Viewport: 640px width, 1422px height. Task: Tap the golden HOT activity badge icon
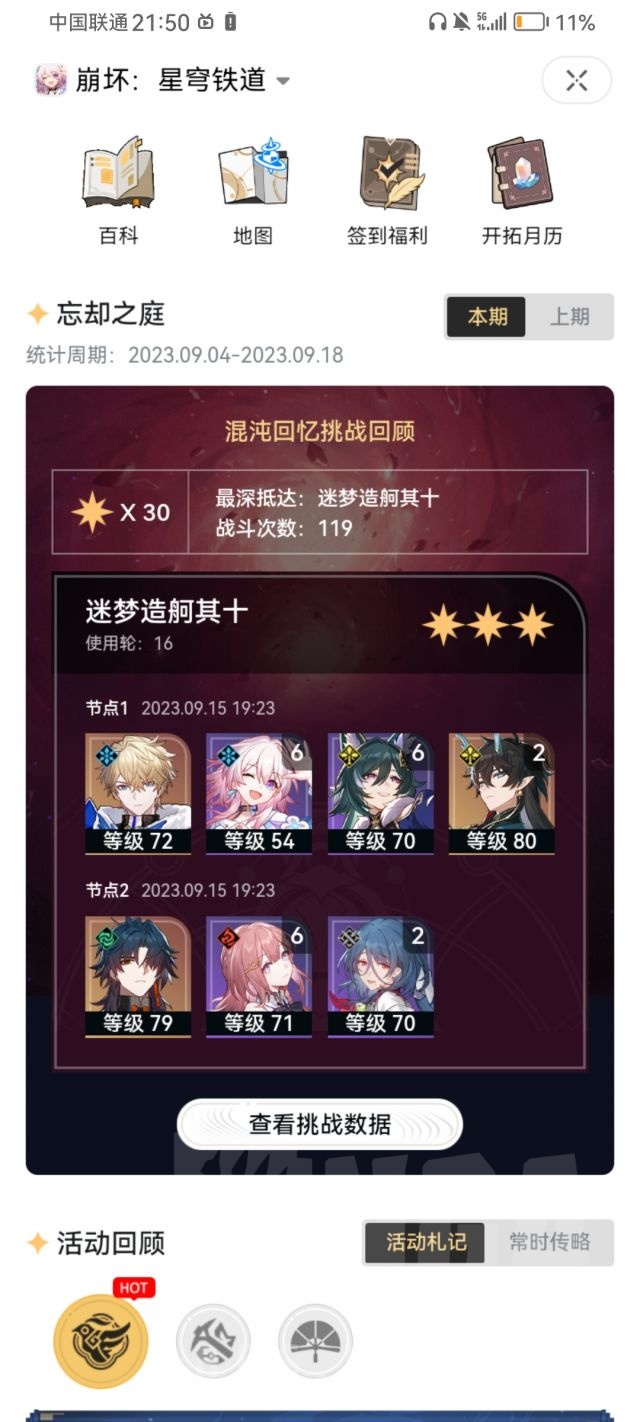point(100,1340)
